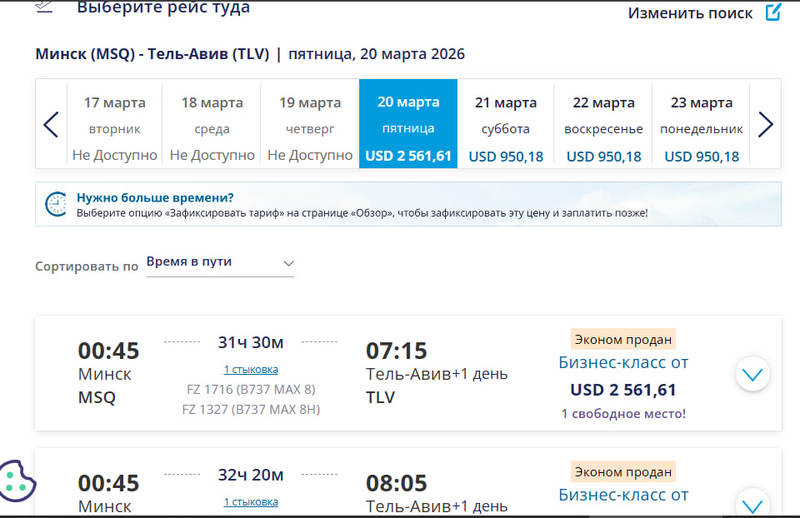Expand the 32h 20m flight details chevron

pos(752,502)
